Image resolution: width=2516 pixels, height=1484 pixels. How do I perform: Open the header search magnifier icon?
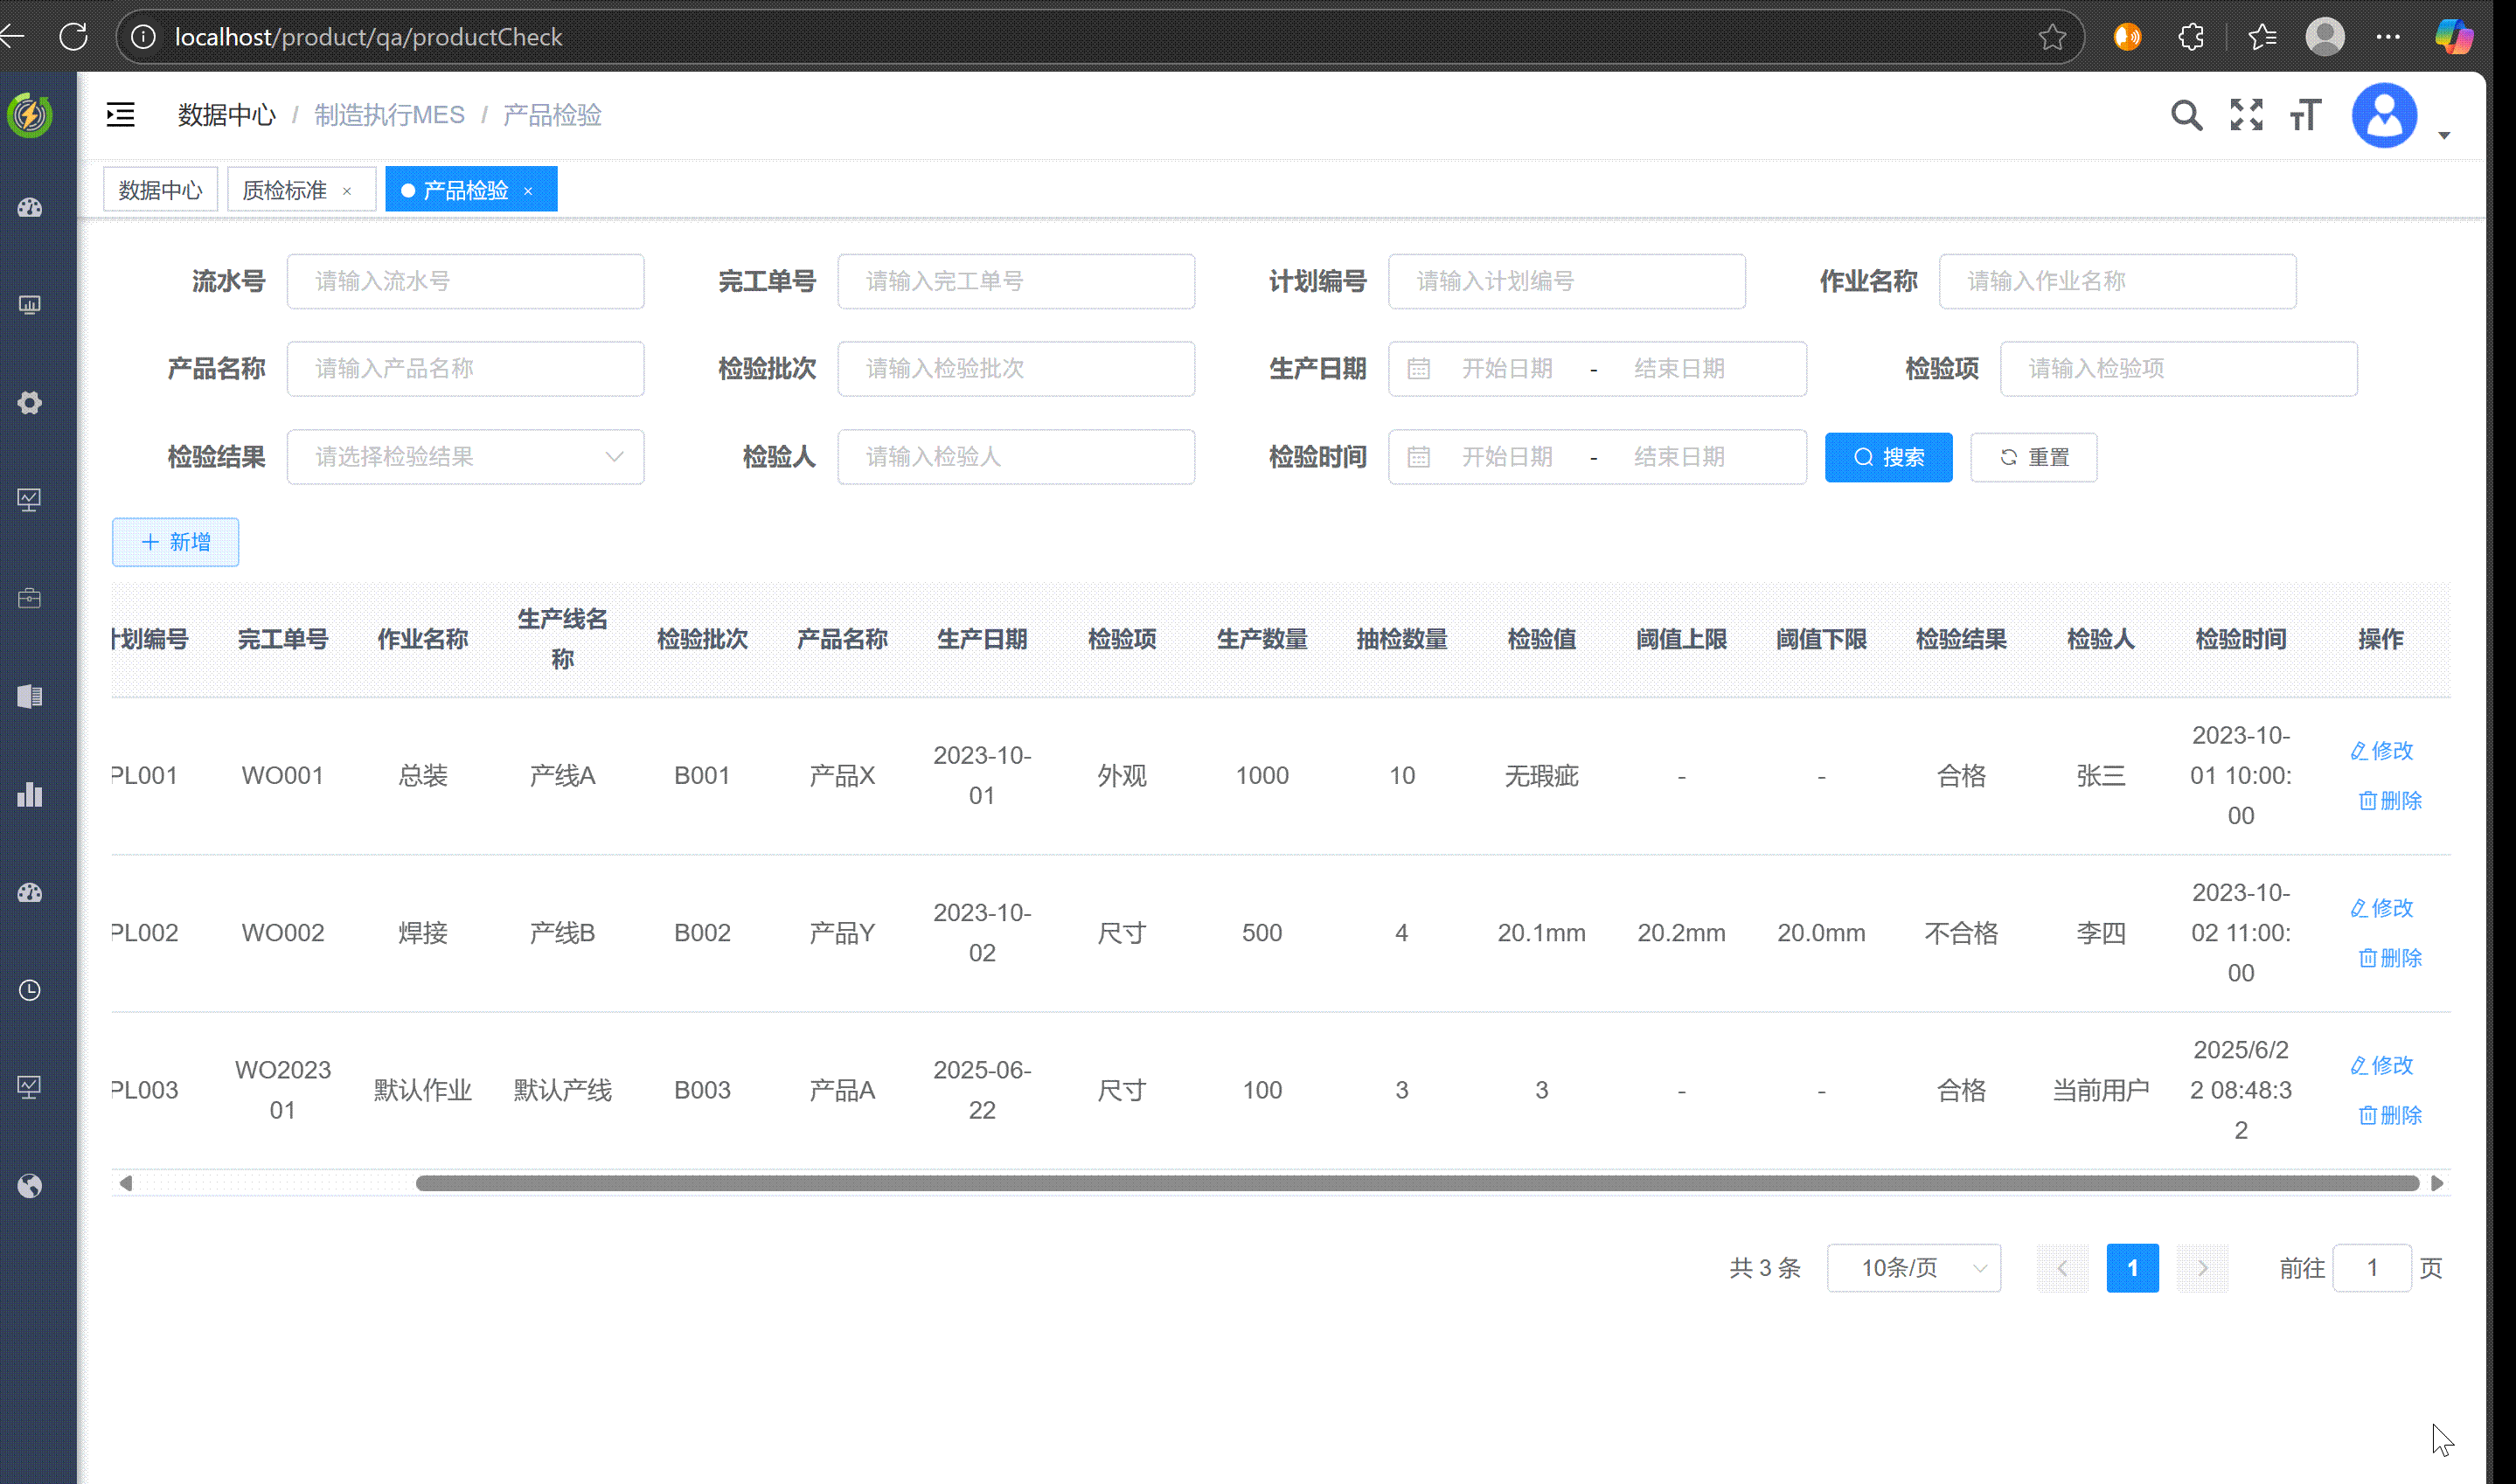(2186, 115)
